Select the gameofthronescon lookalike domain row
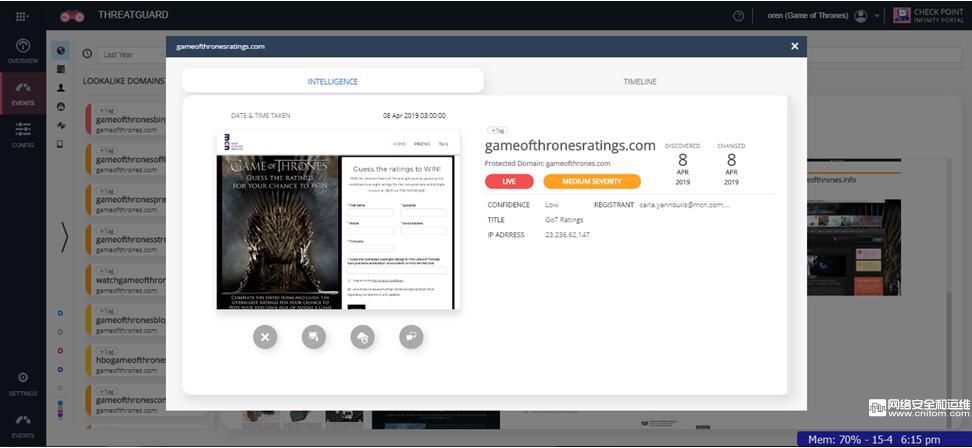972x448 pixels. pyautogui.click(x=126, y=401)
